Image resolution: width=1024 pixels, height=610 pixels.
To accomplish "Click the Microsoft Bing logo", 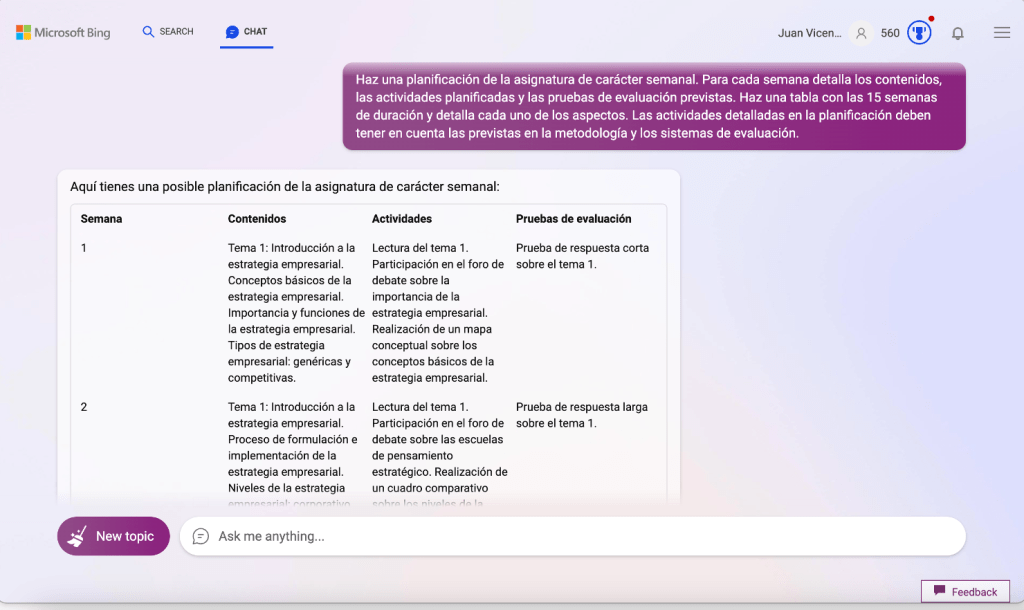I will click(63, 32).
